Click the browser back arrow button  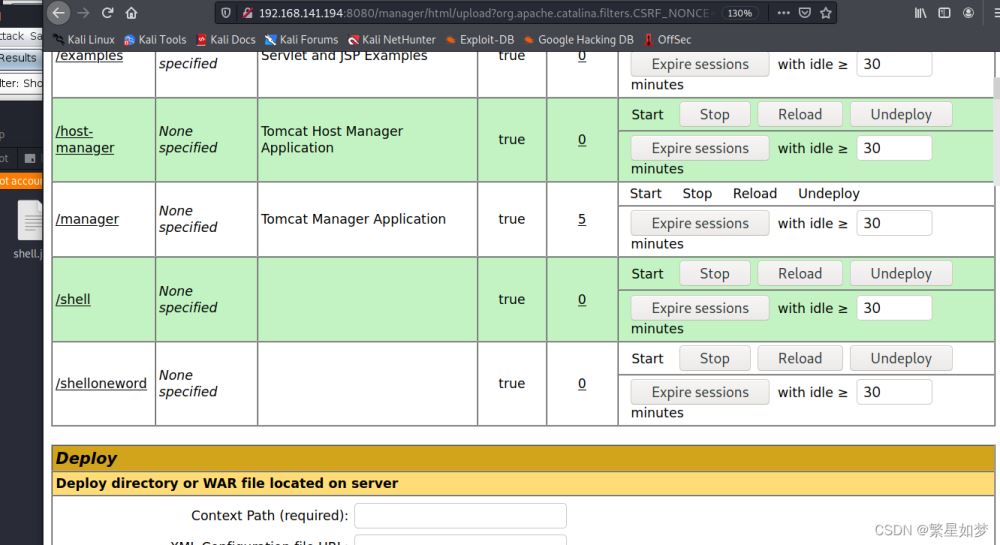(x=58, y=13)
